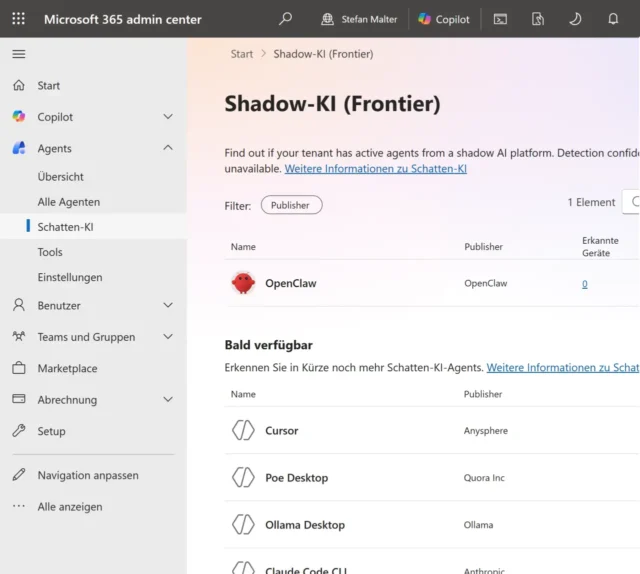
Task: Open the Publisher filter dropdown
Action: [291, 205]
